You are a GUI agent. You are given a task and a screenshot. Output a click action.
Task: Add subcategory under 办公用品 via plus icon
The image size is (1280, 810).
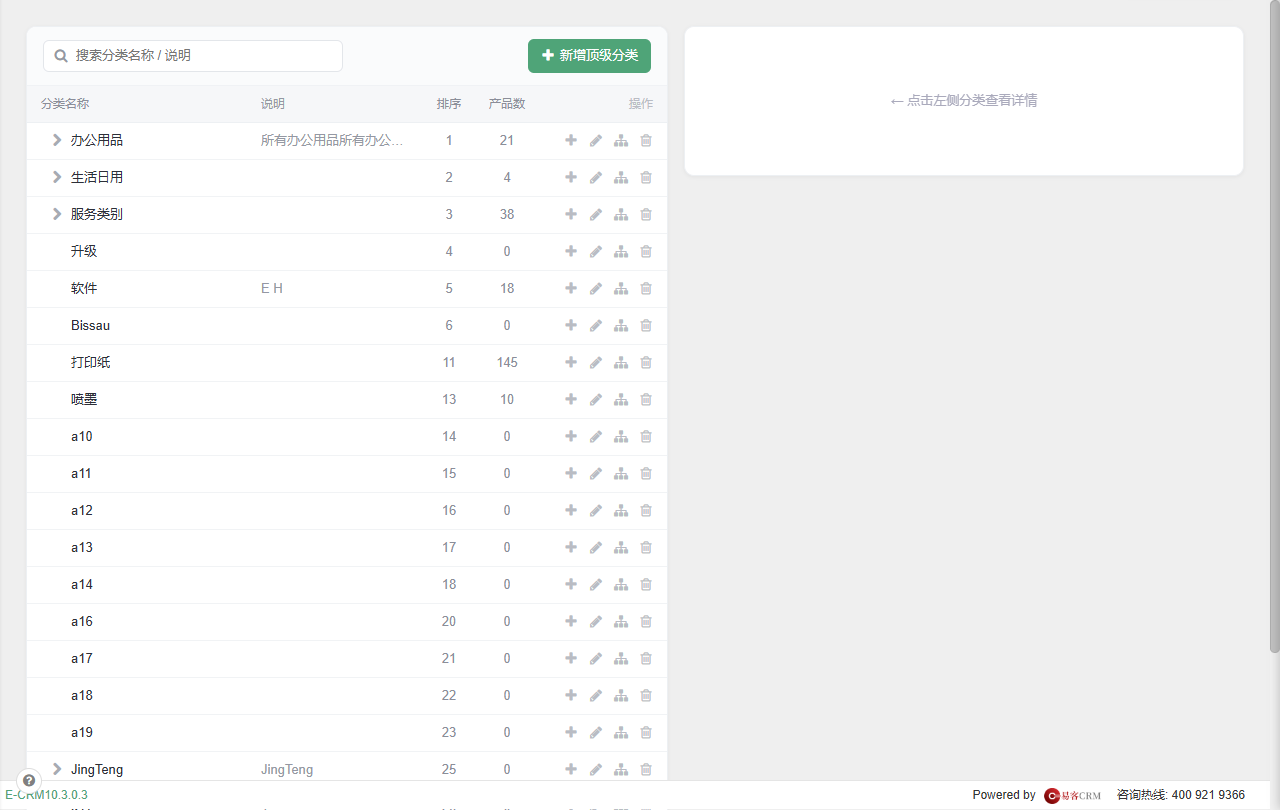(571, 140)
